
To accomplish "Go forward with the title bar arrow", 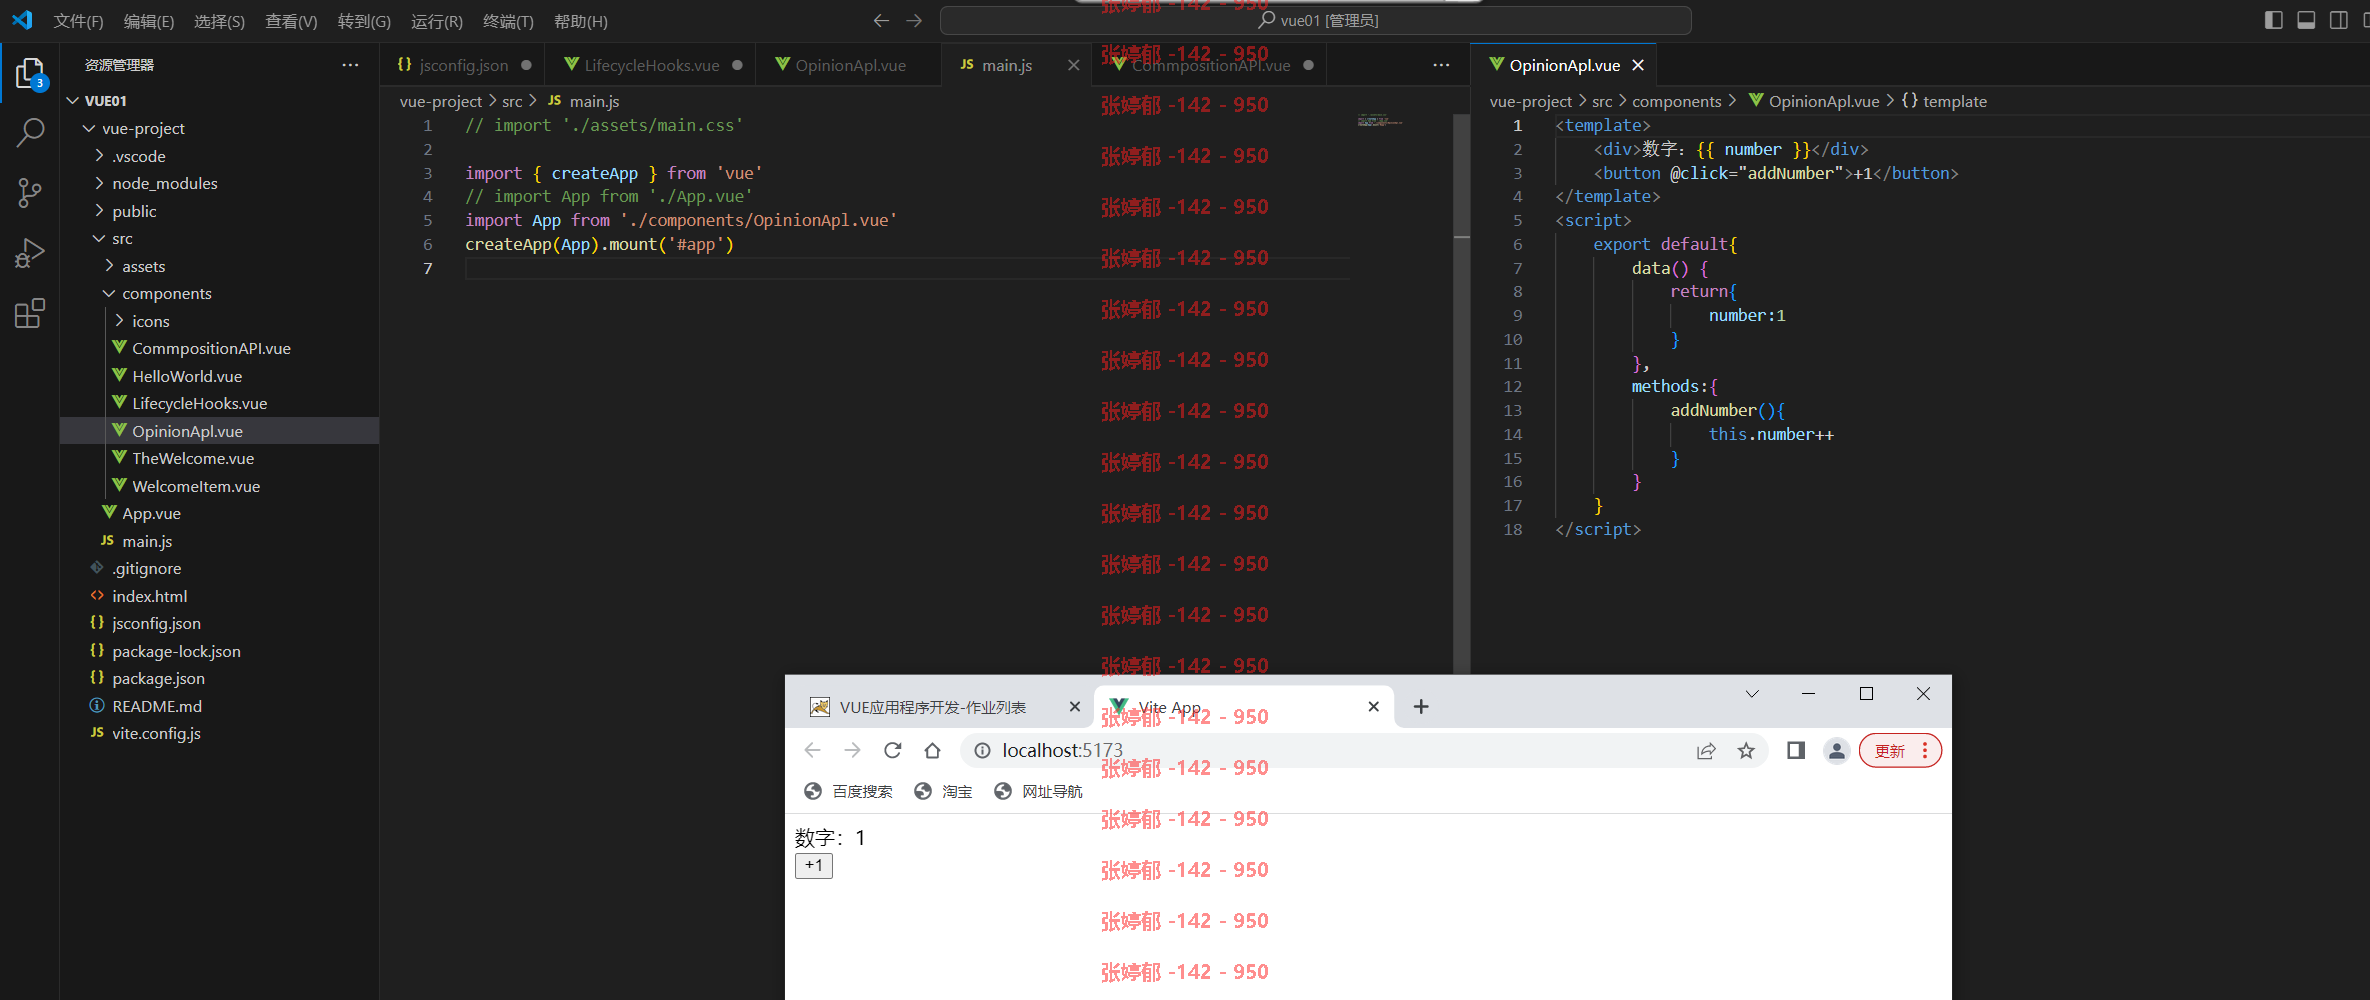I will 914,21.
